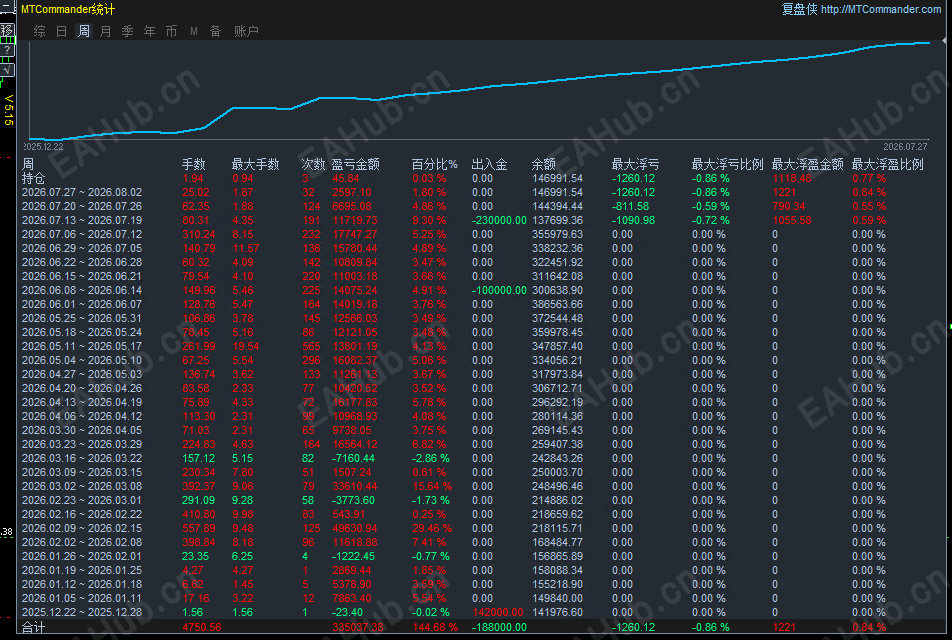Image resolution: width=952 pixels, height=640 pixels.
Task: Click loss value -3773.60
Action: pyautogui.click(x=353, y=500)
